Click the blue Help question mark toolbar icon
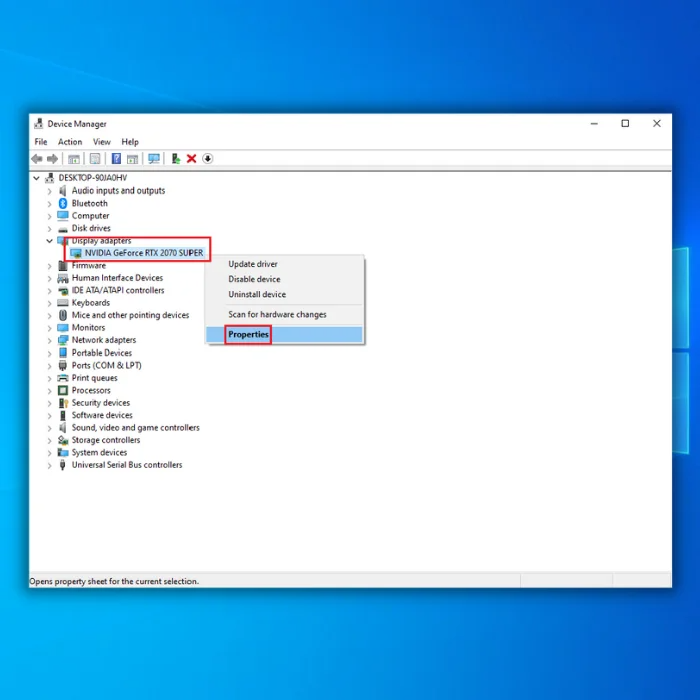Screen dimensions: 700x700 [116, 158]
